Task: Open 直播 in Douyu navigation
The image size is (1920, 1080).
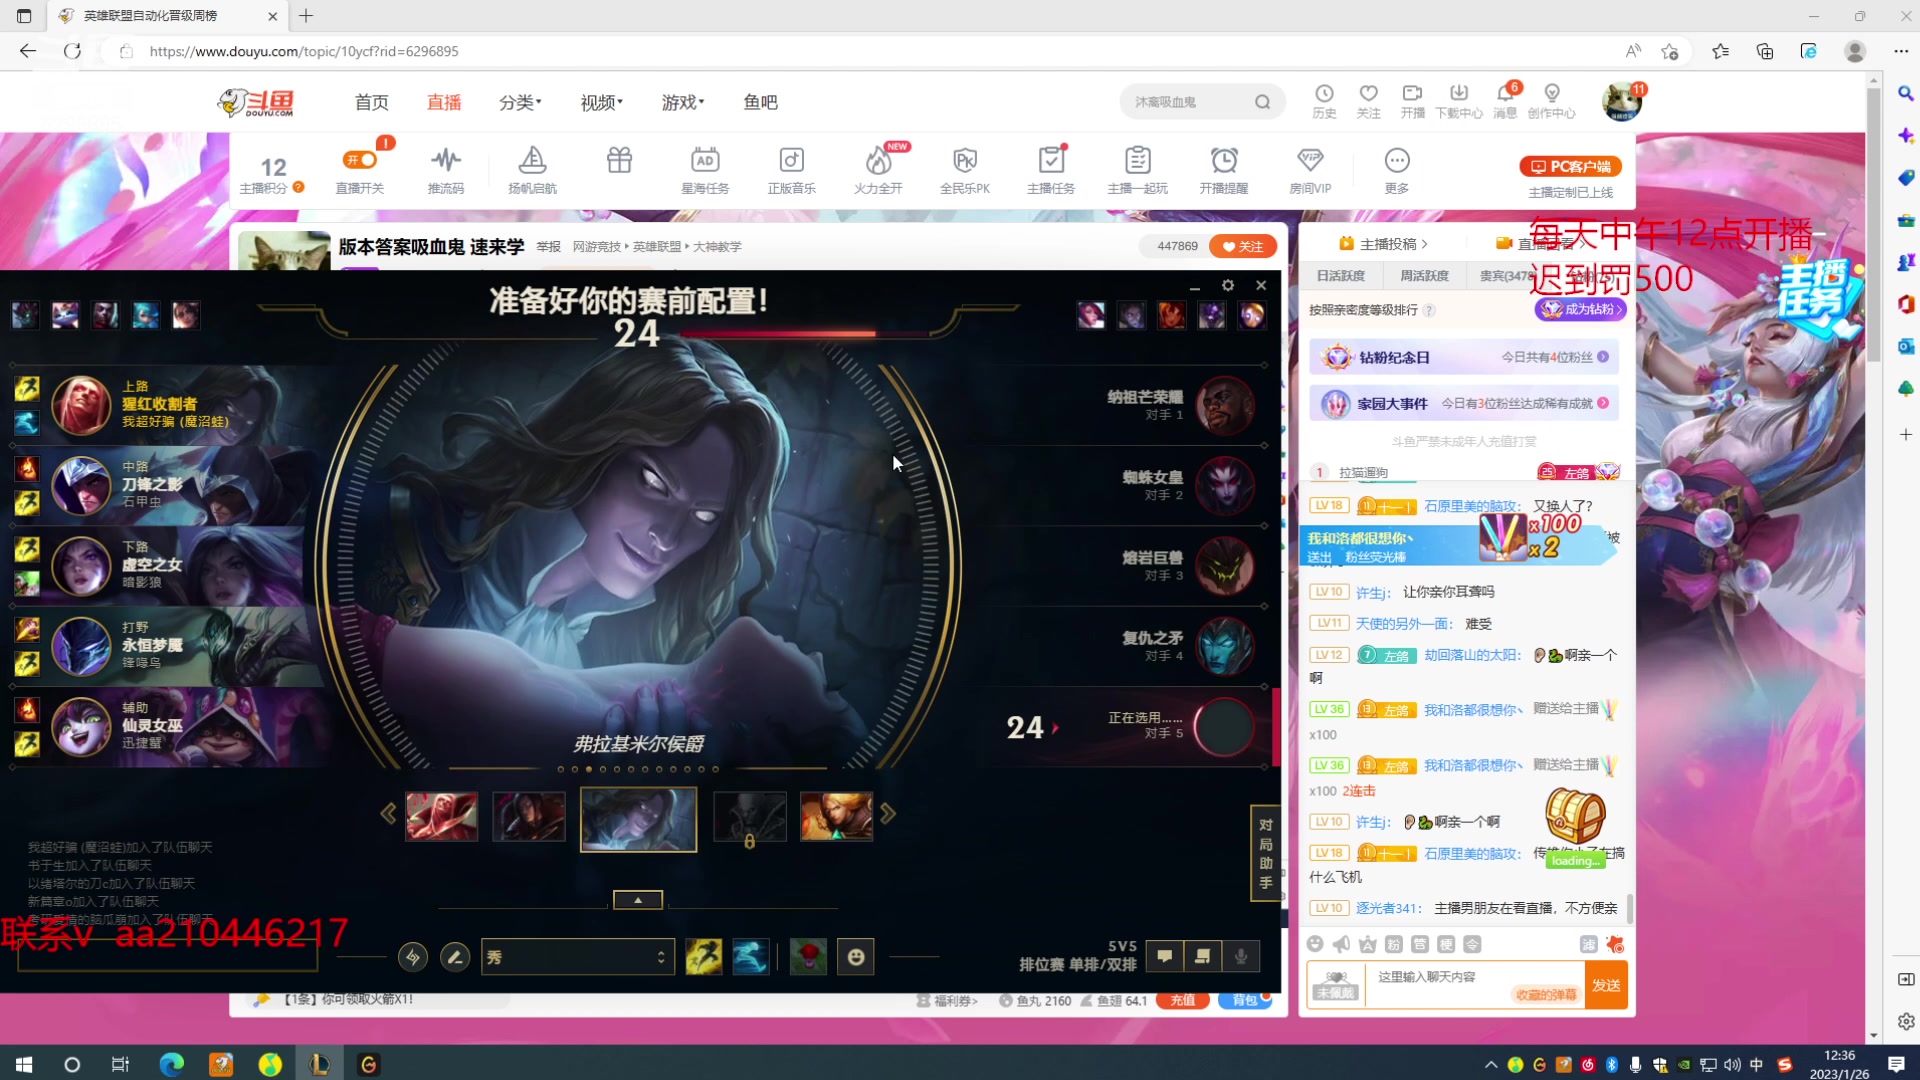Action: tap(444, 102)
